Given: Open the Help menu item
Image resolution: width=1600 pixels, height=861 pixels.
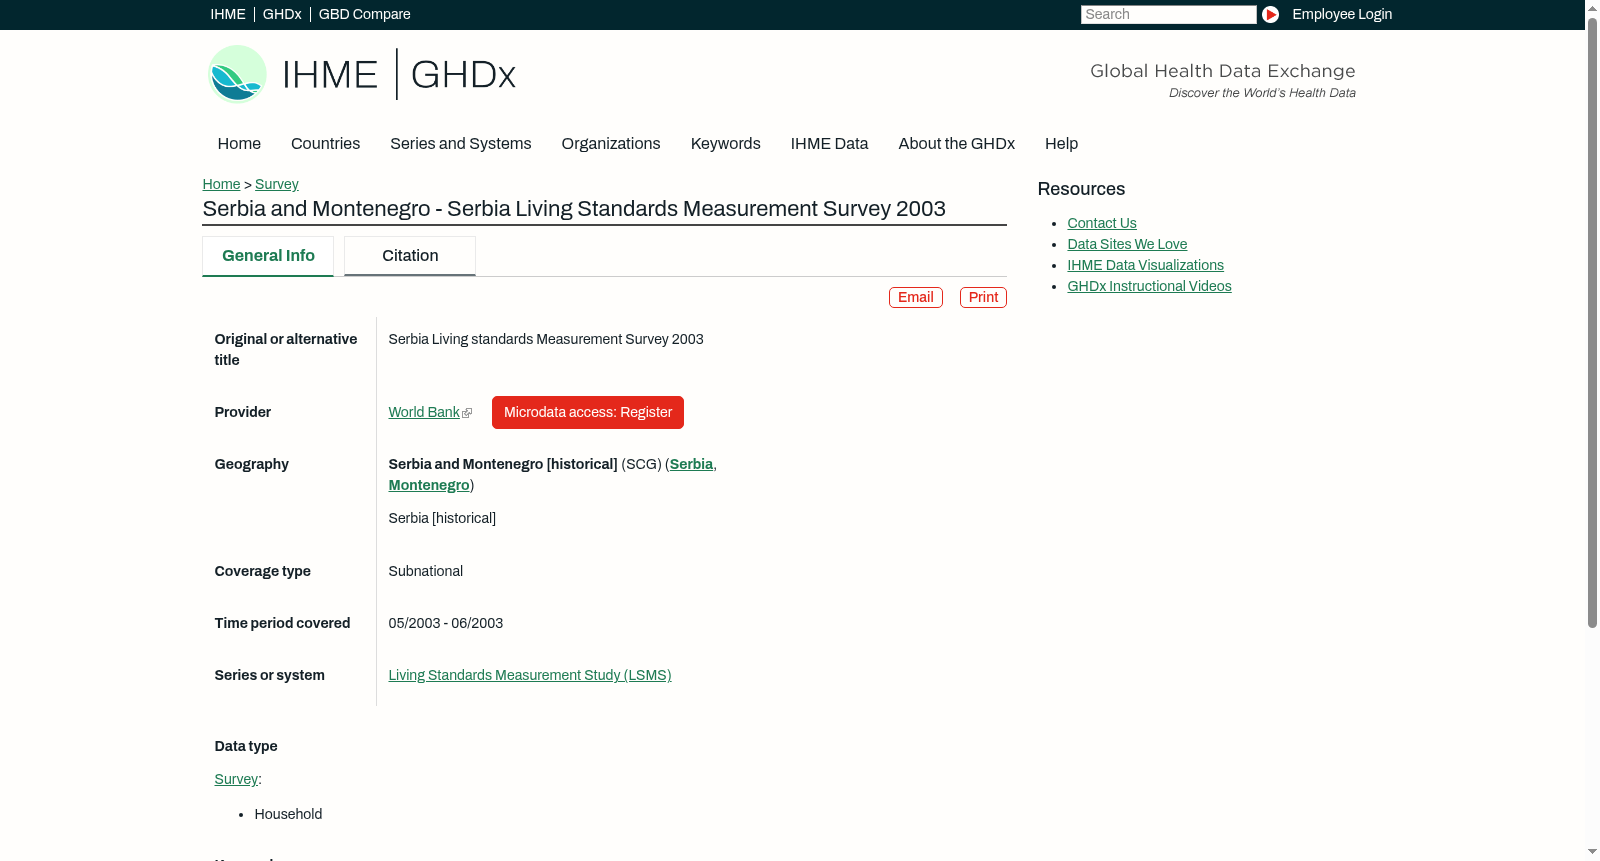Looking at the screenshot, I should pos(1062,144).
